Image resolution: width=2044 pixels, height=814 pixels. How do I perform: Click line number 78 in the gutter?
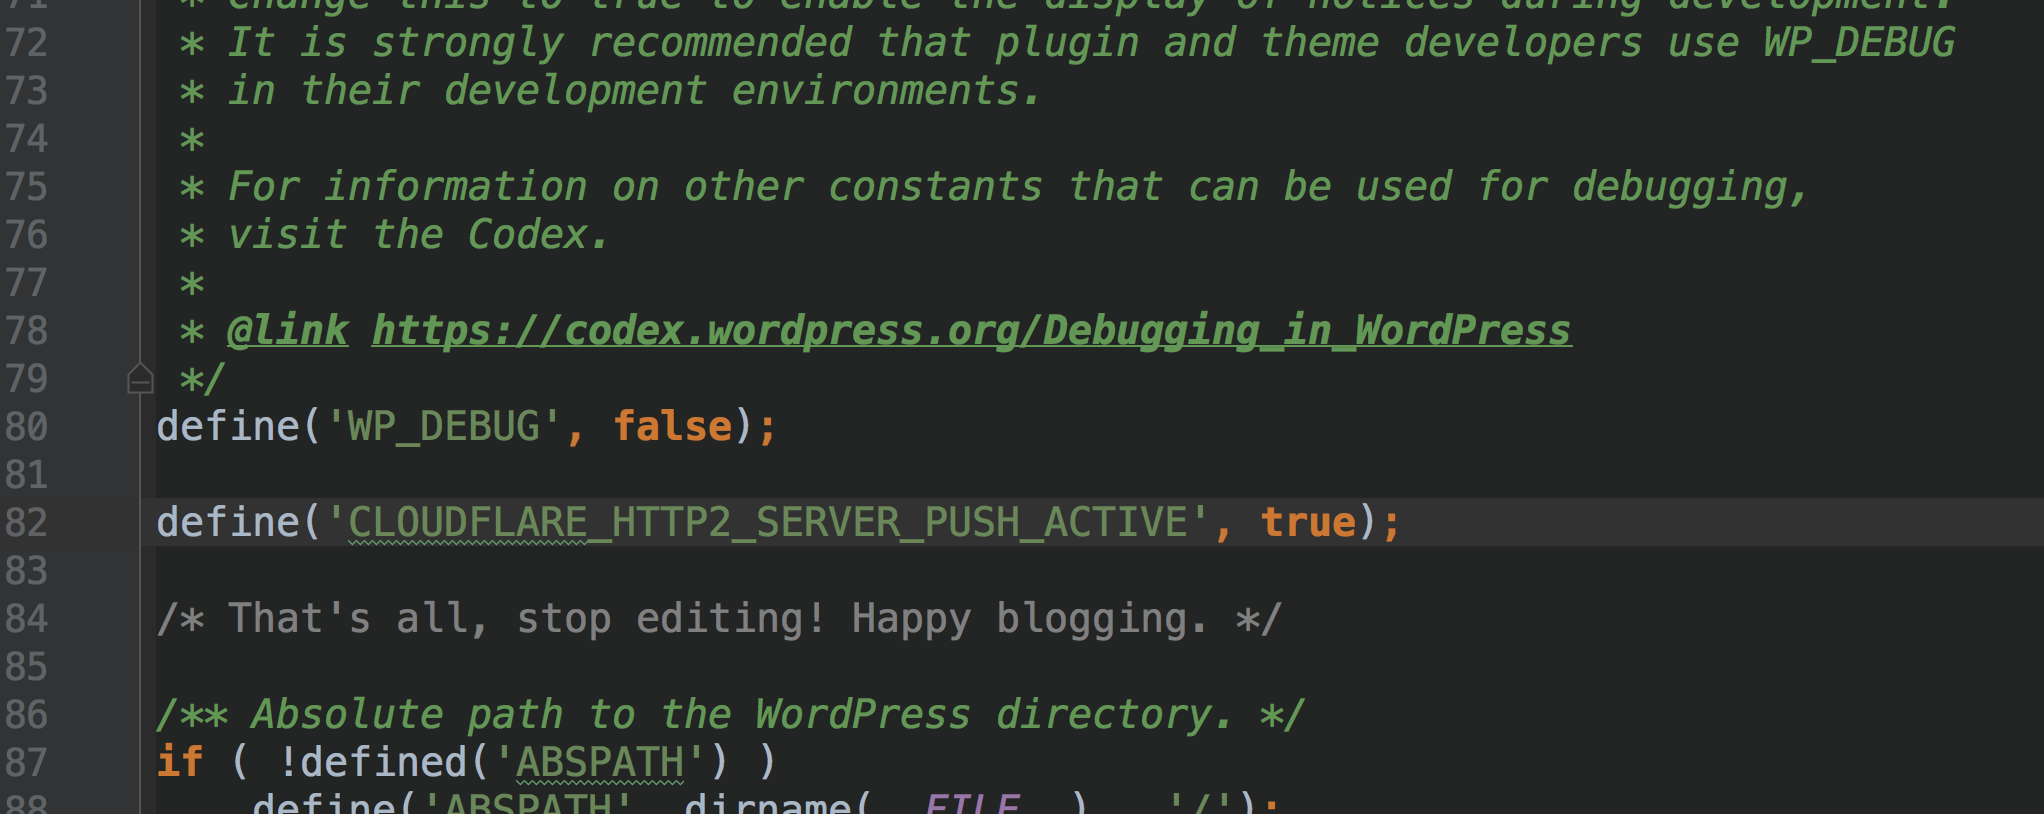pos(26,330)
